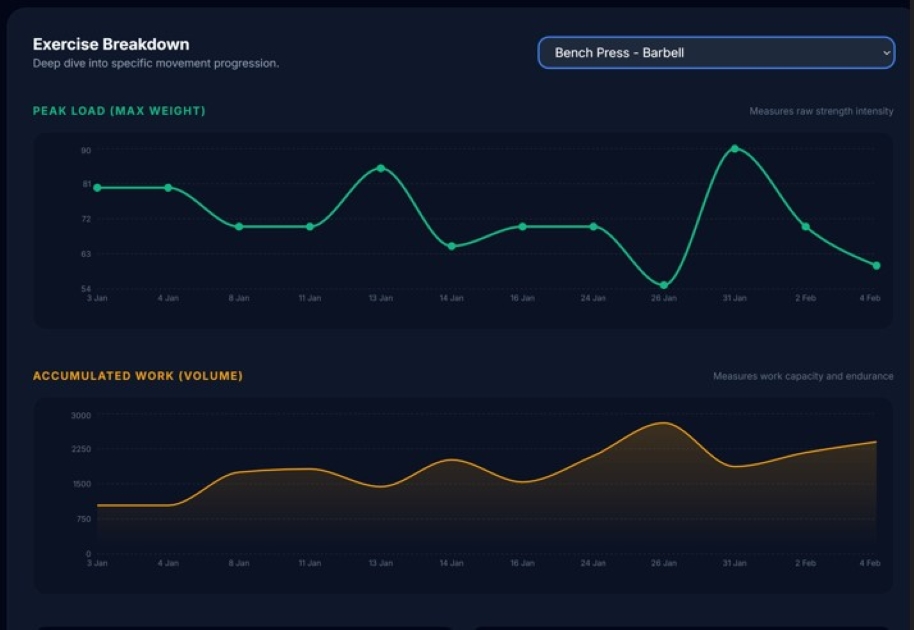The image size is (914, 630).
Task: Click the "Measures work capacity and endurance" caption
Action: [x=803, y=377]
